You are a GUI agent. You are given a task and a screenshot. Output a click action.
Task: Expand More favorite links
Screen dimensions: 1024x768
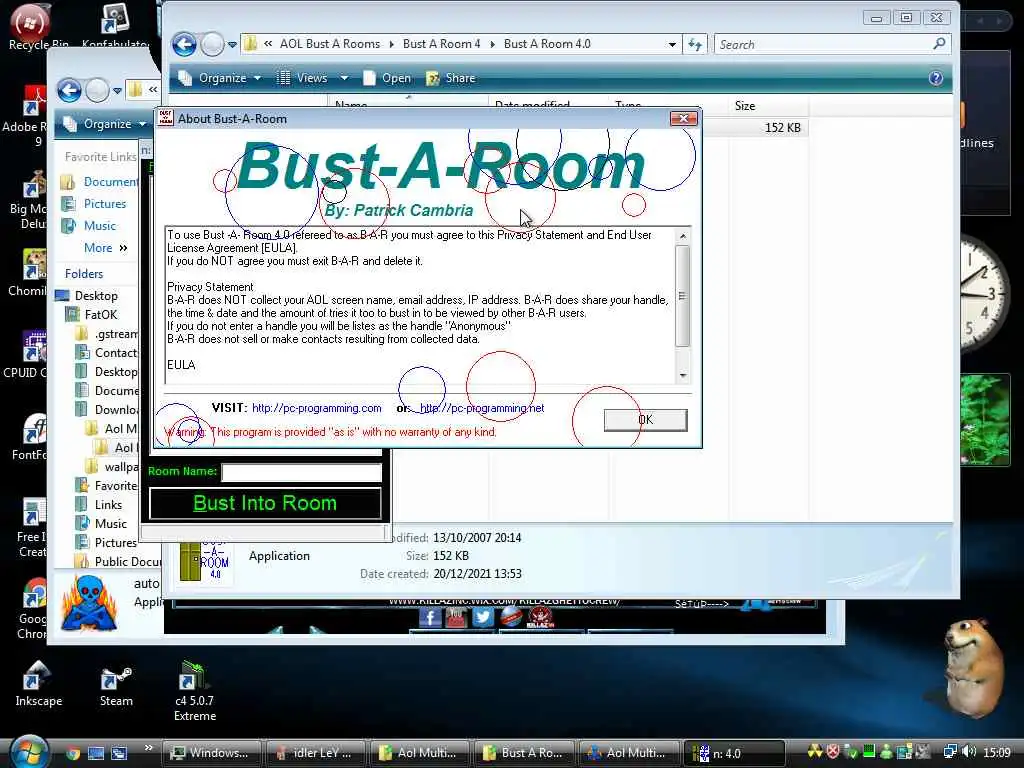point(105,248)
